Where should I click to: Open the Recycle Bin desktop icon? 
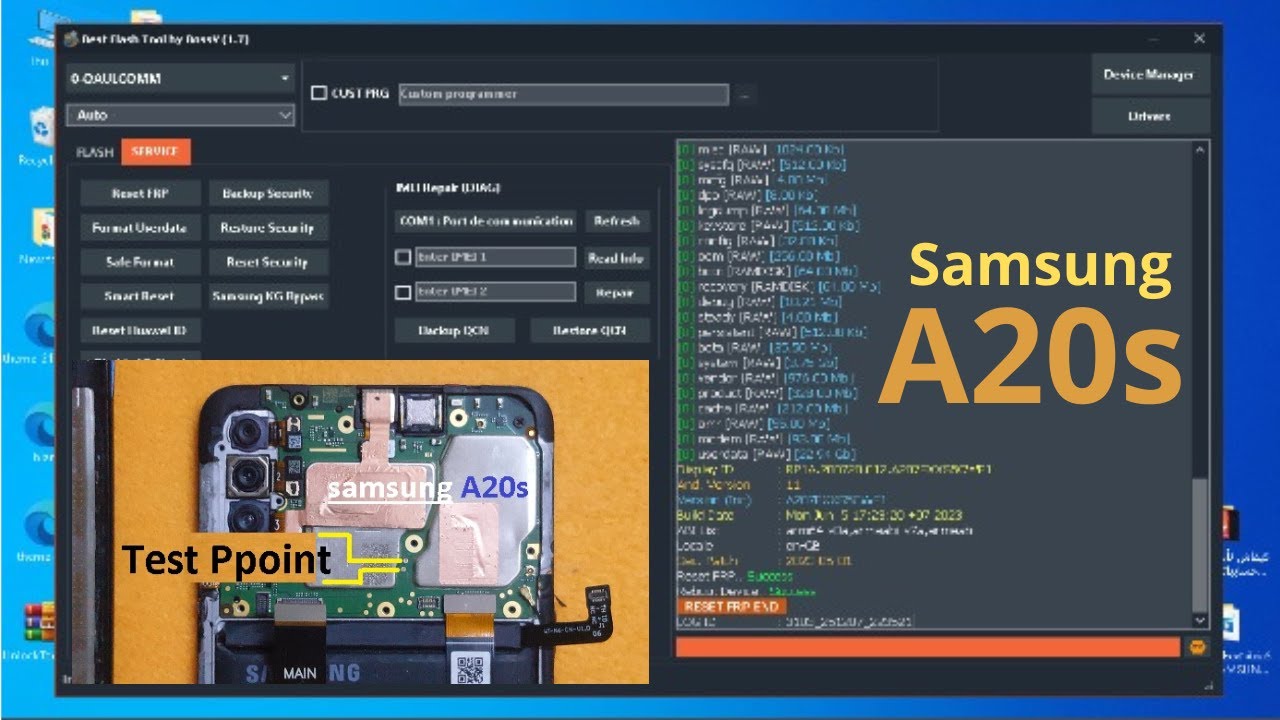coord(41,133)
